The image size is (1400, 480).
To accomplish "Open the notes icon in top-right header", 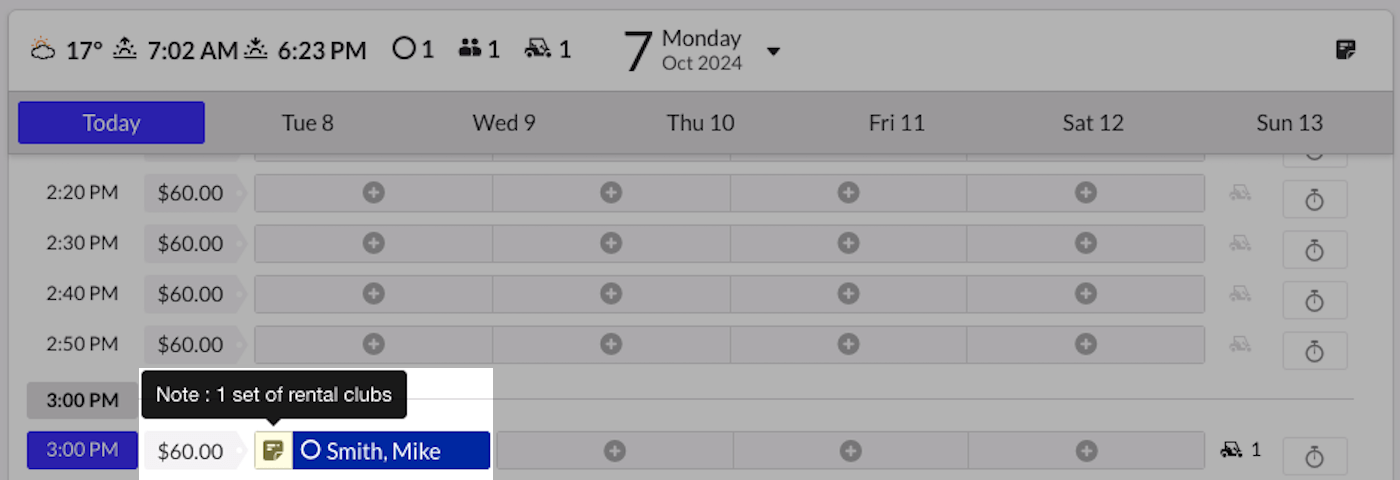I will pyautogui.click(x=1346, y=49).
